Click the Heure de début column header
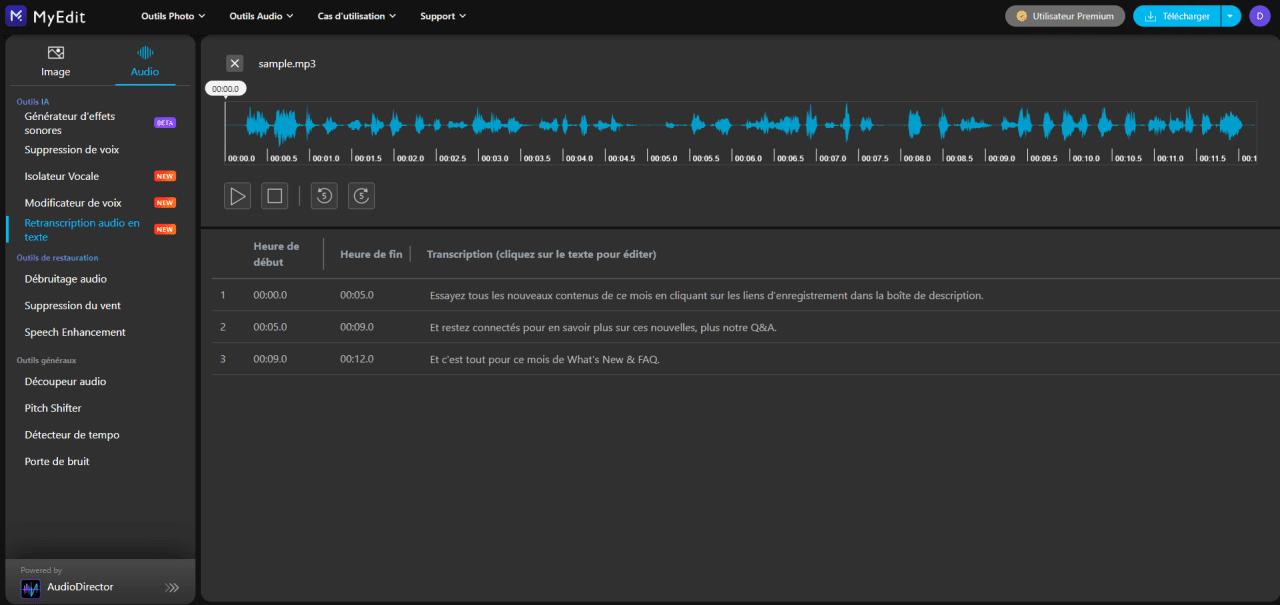1280x605 pixels. 276,254
